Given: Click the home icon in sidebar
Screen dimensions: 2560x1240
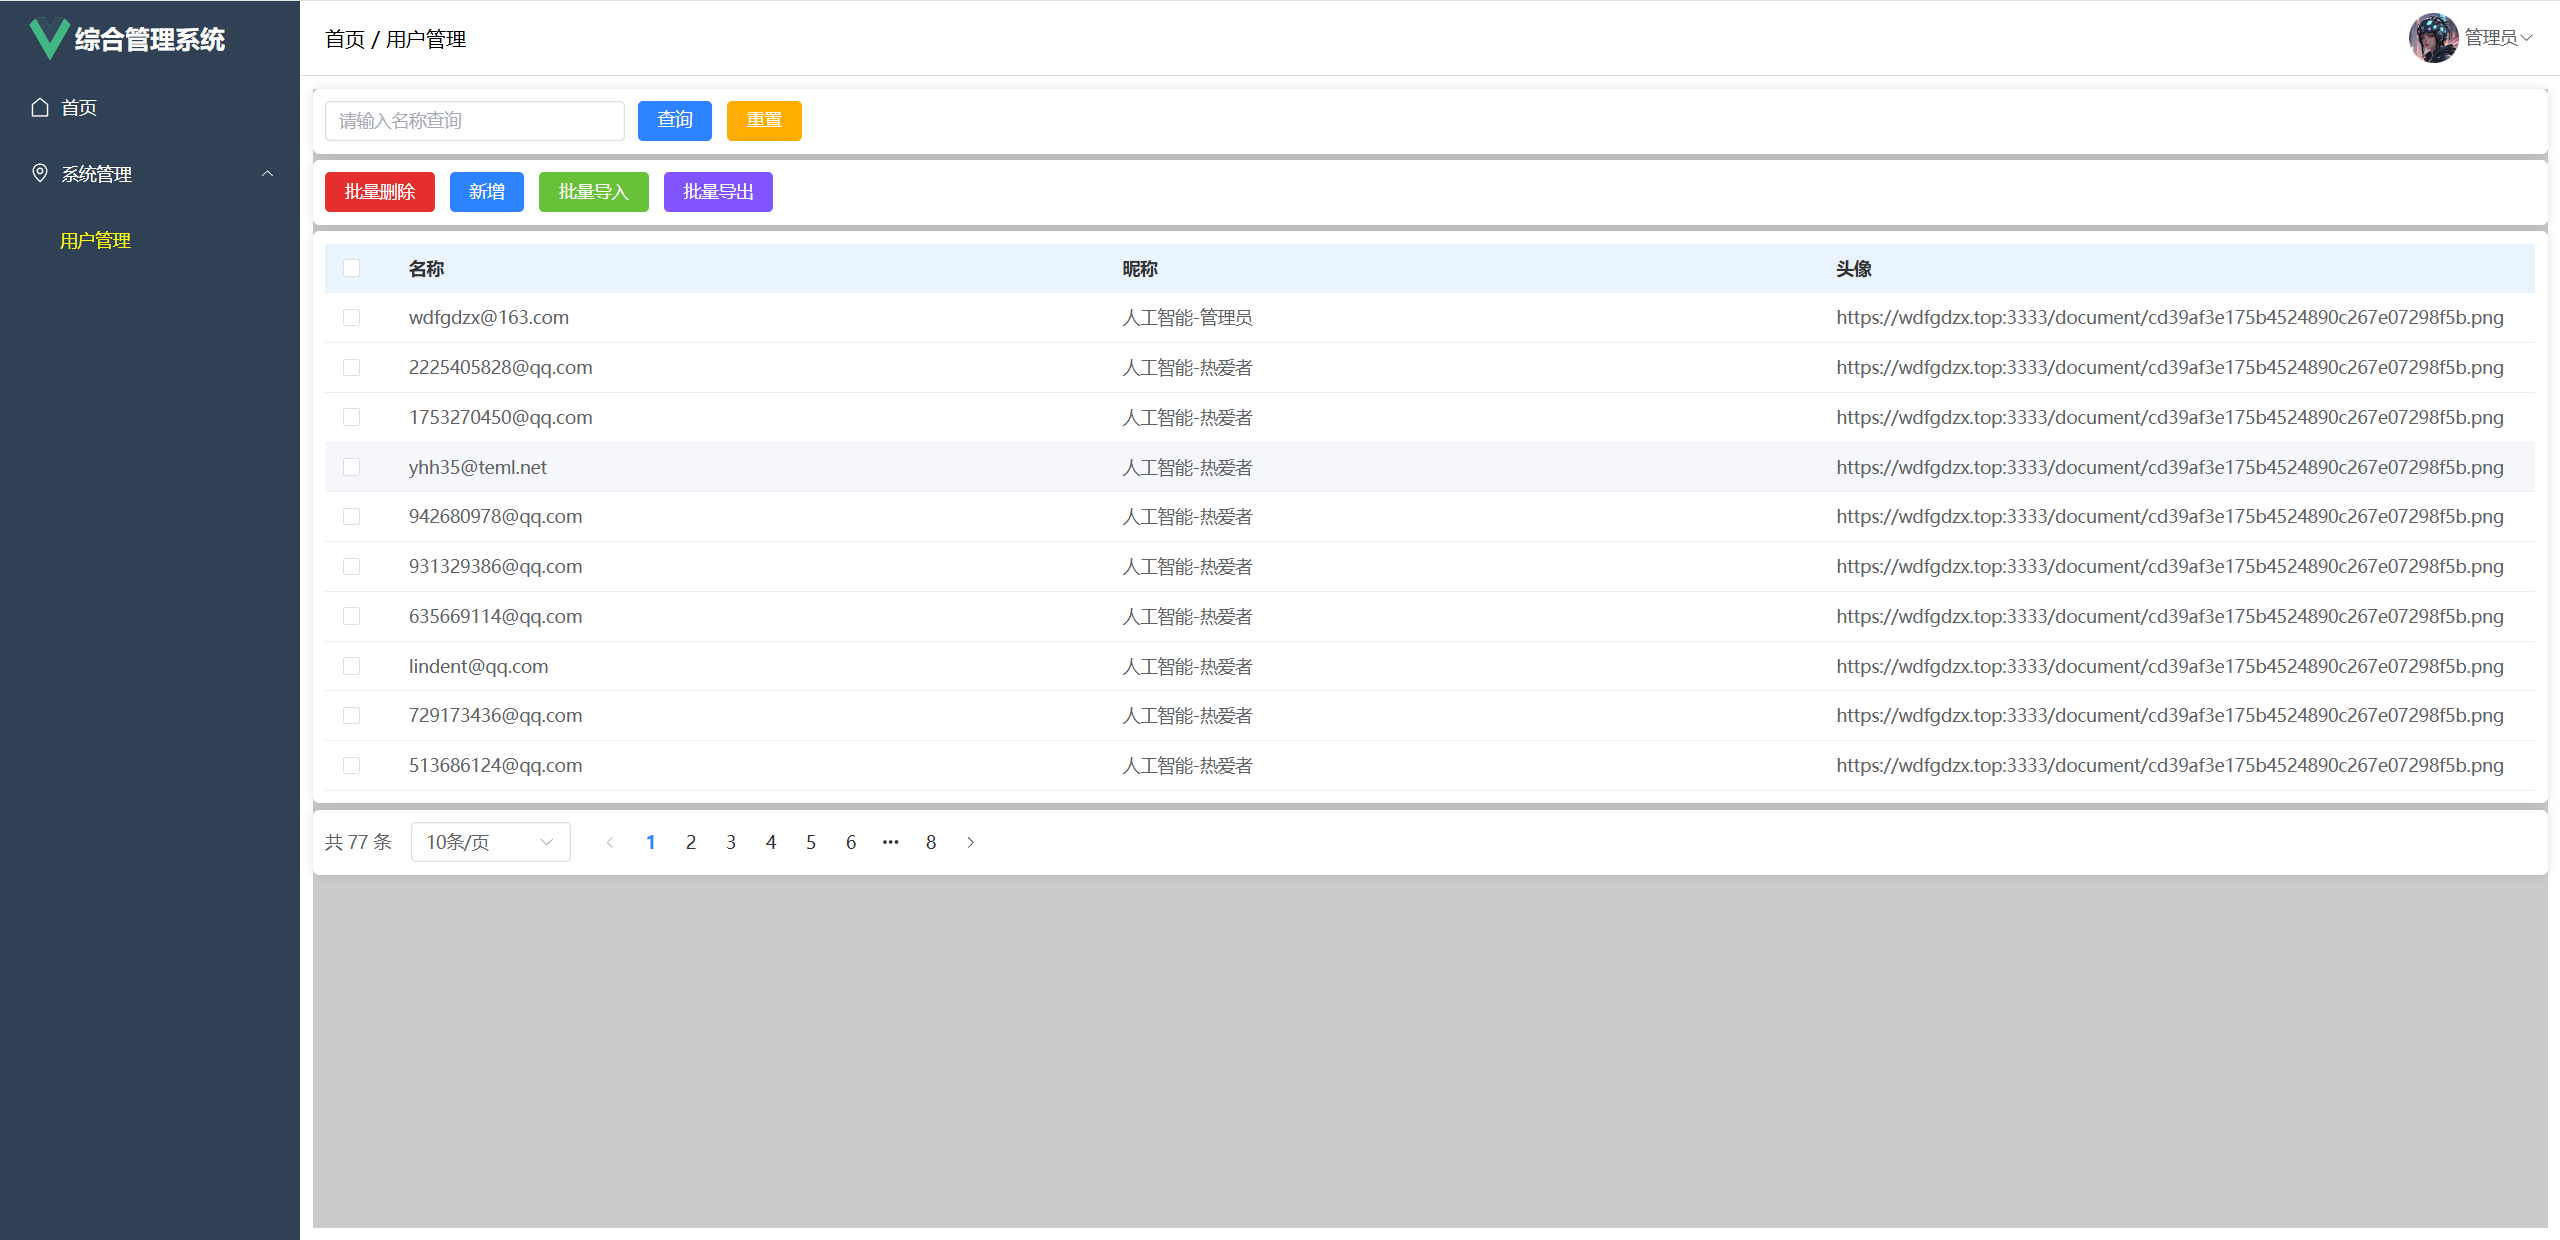Looking at the screenshot, I should pyautogui.click(x=40, y=107).
